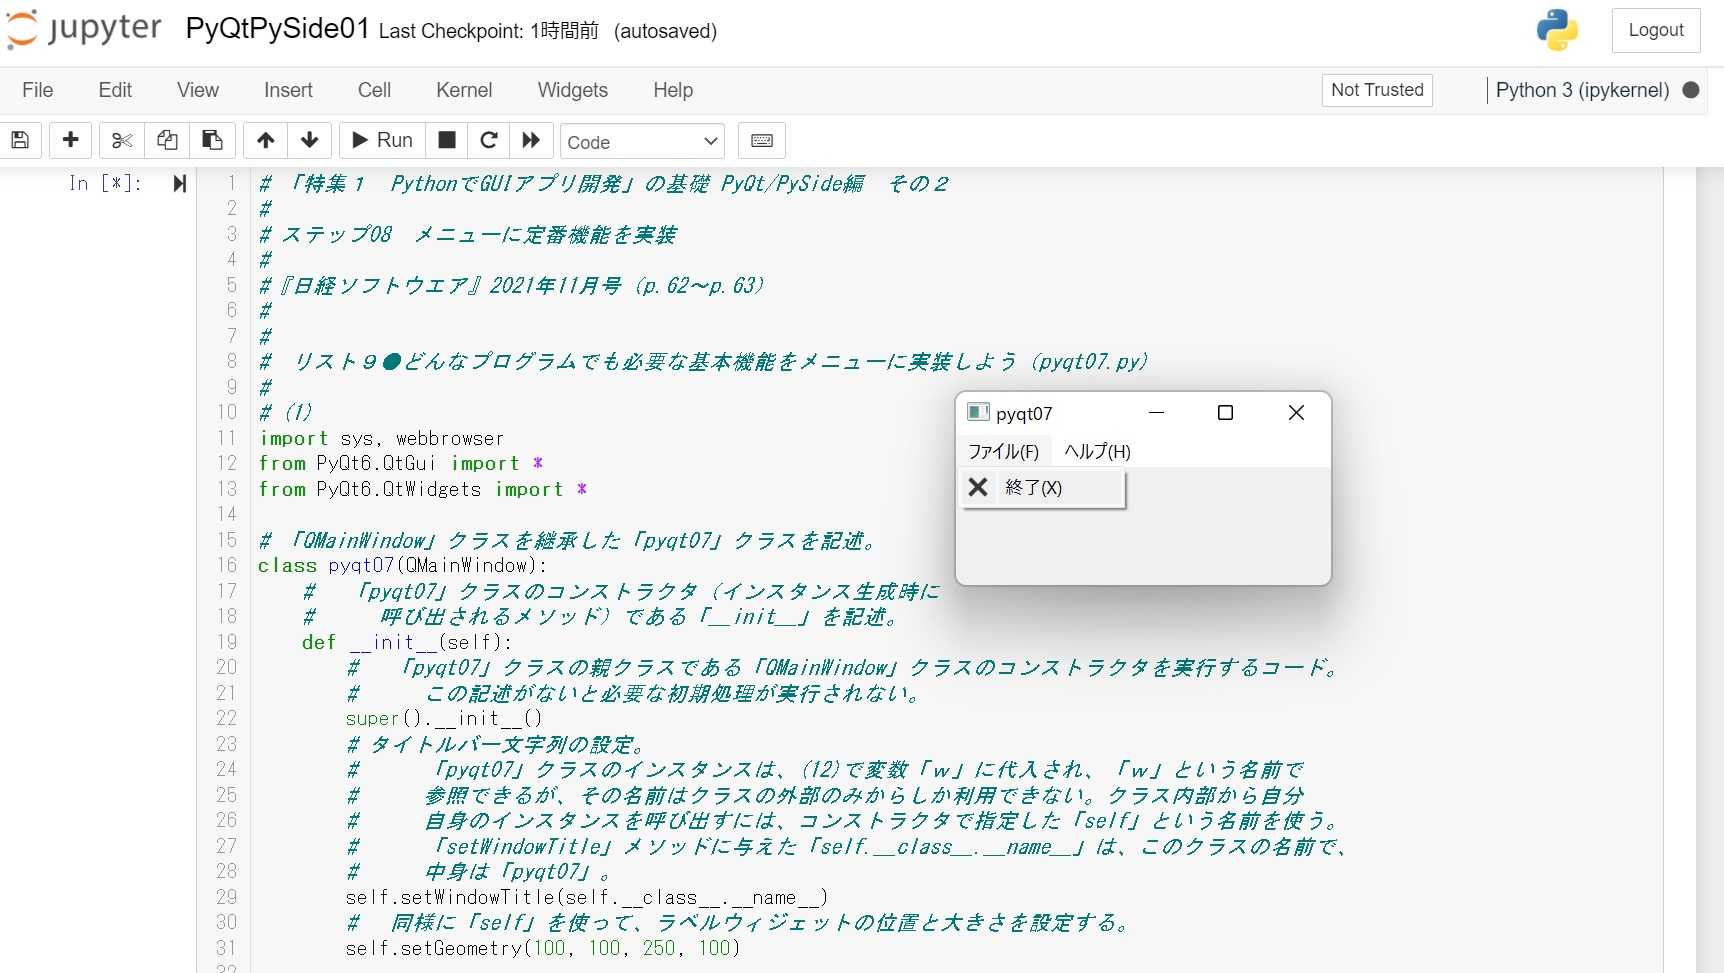Click the Python 3 (ipykernel) indicator
The image size is (1724, 973).
1581,90
